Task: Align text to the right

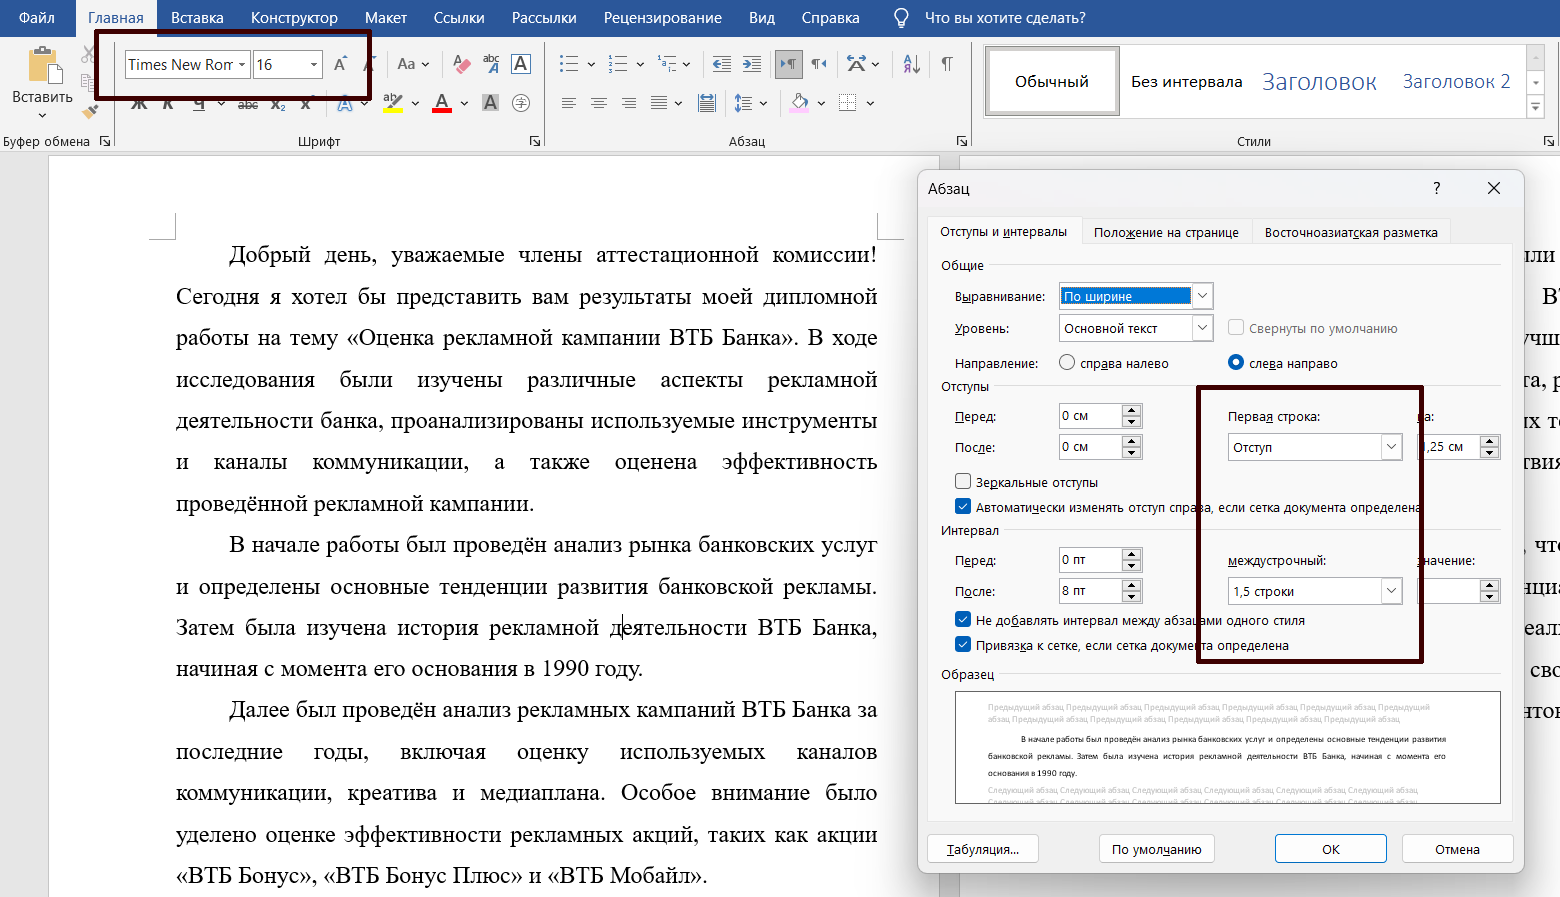Action: [628, 103]
